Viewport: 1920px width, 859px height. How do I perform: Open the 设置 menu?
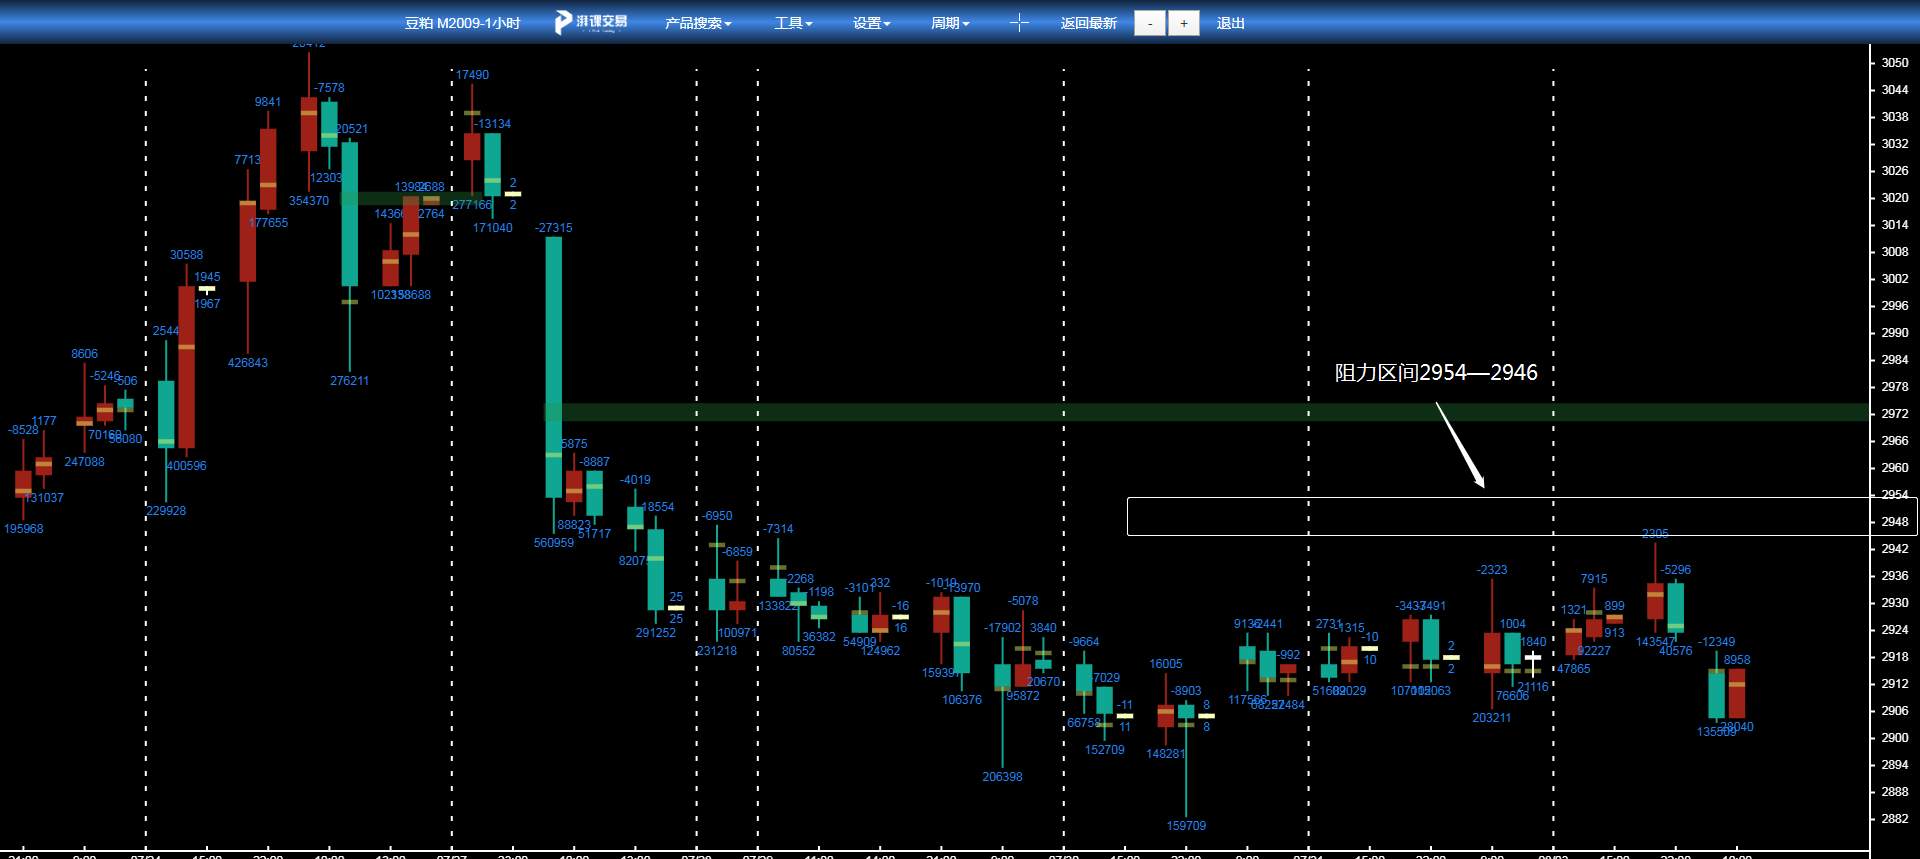[871, 23]
